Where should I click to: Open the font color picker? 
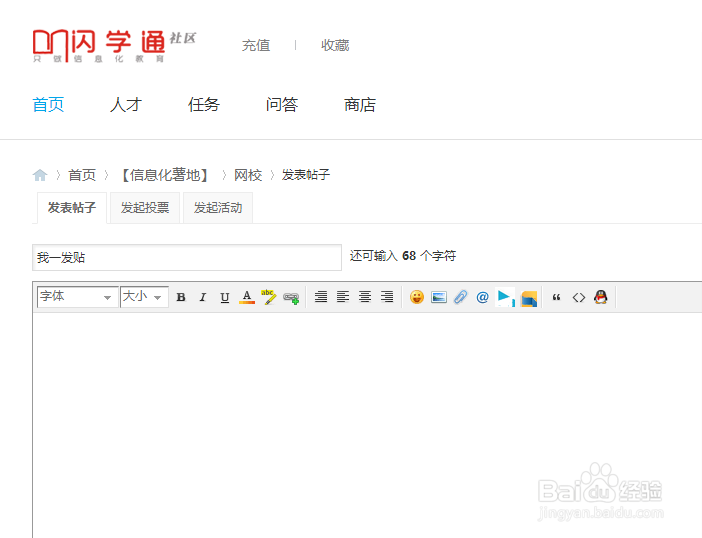pyautogui.click(x=247, y=297)
